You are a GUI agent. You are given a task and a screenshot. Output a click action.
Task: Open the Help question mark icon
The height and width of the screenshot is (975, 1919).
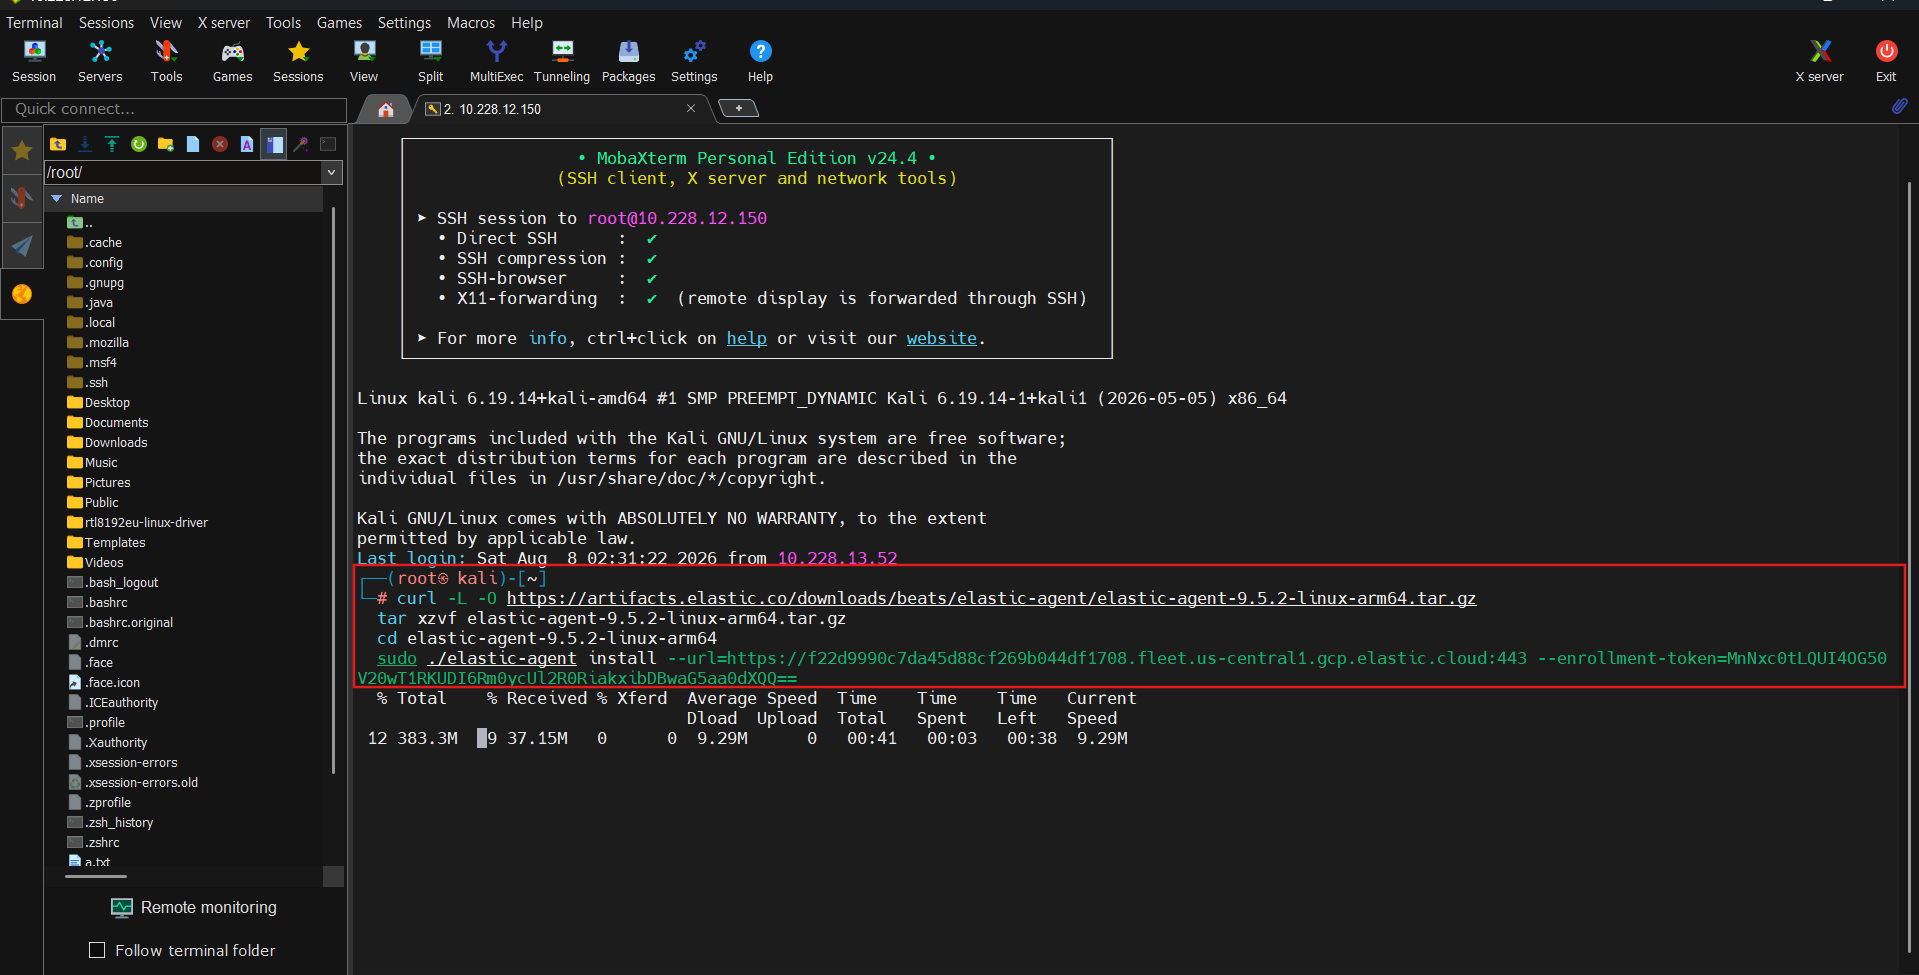(760, 60)
